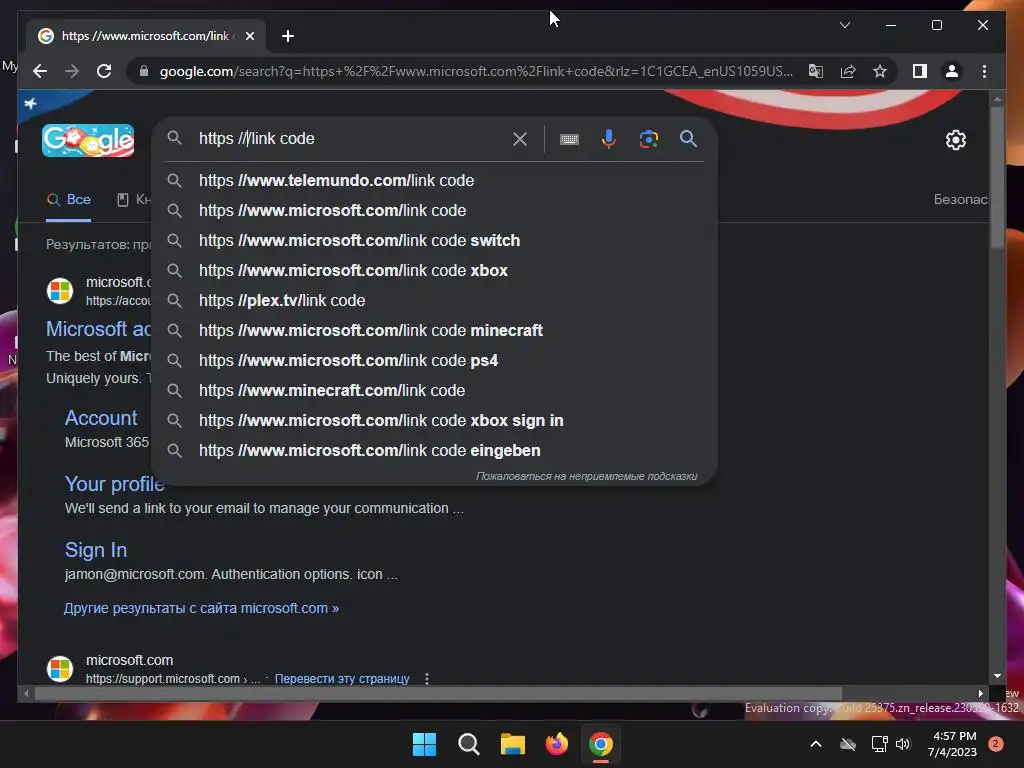Reload the current page
This screenshot has height=768, width=1024.
coord(104,71)
